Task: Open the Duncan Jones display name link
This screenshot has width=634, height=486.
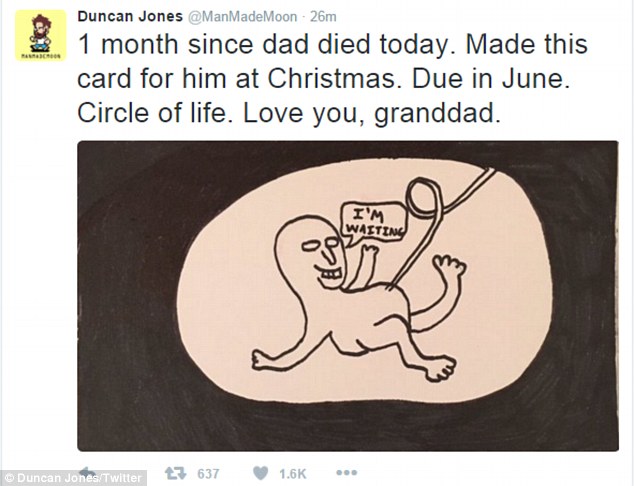Action: (x=130, y=17)
